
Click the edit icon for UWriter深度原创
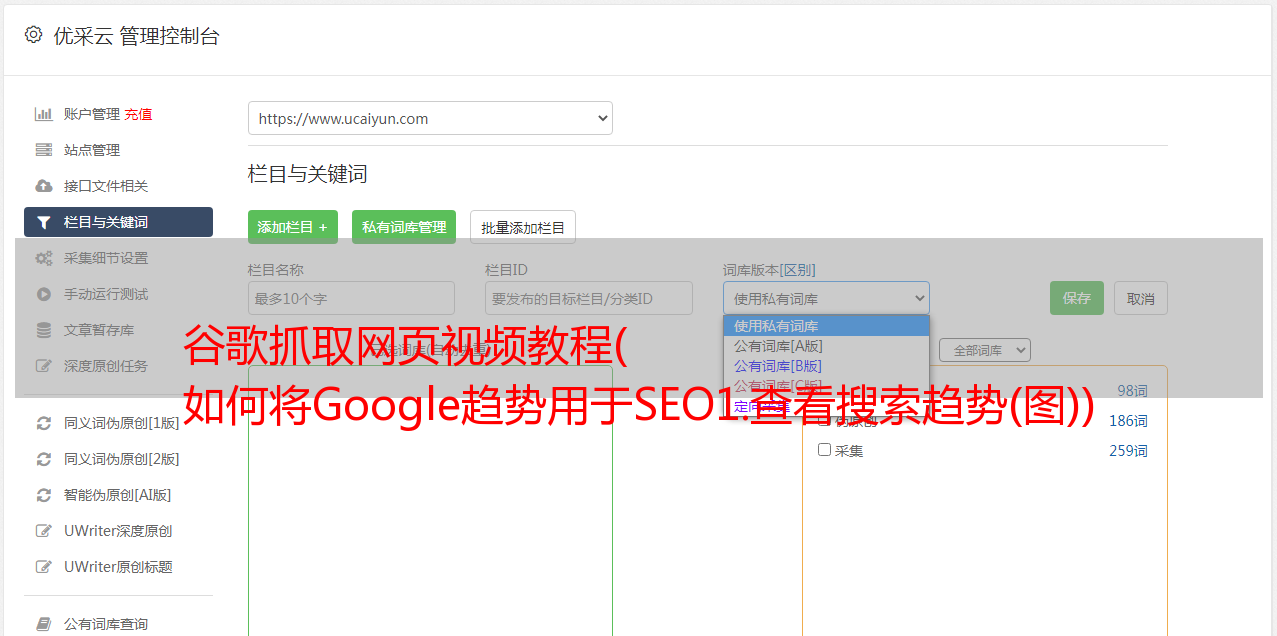(44, 531)
